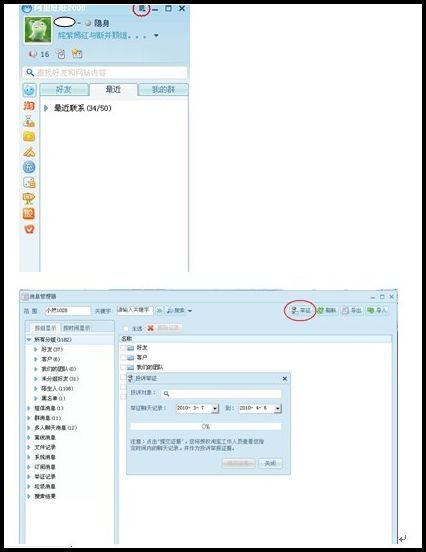Collapse the 所有分组 tree node
426x552 pixels.
click(x=29, y=340)
